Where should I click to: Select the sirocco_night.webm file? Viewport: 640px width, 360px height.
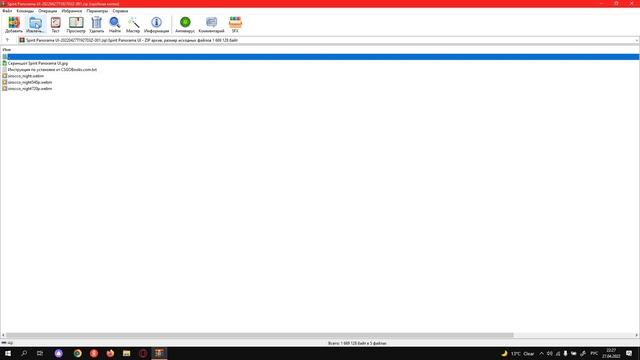[x=26, y=76]
